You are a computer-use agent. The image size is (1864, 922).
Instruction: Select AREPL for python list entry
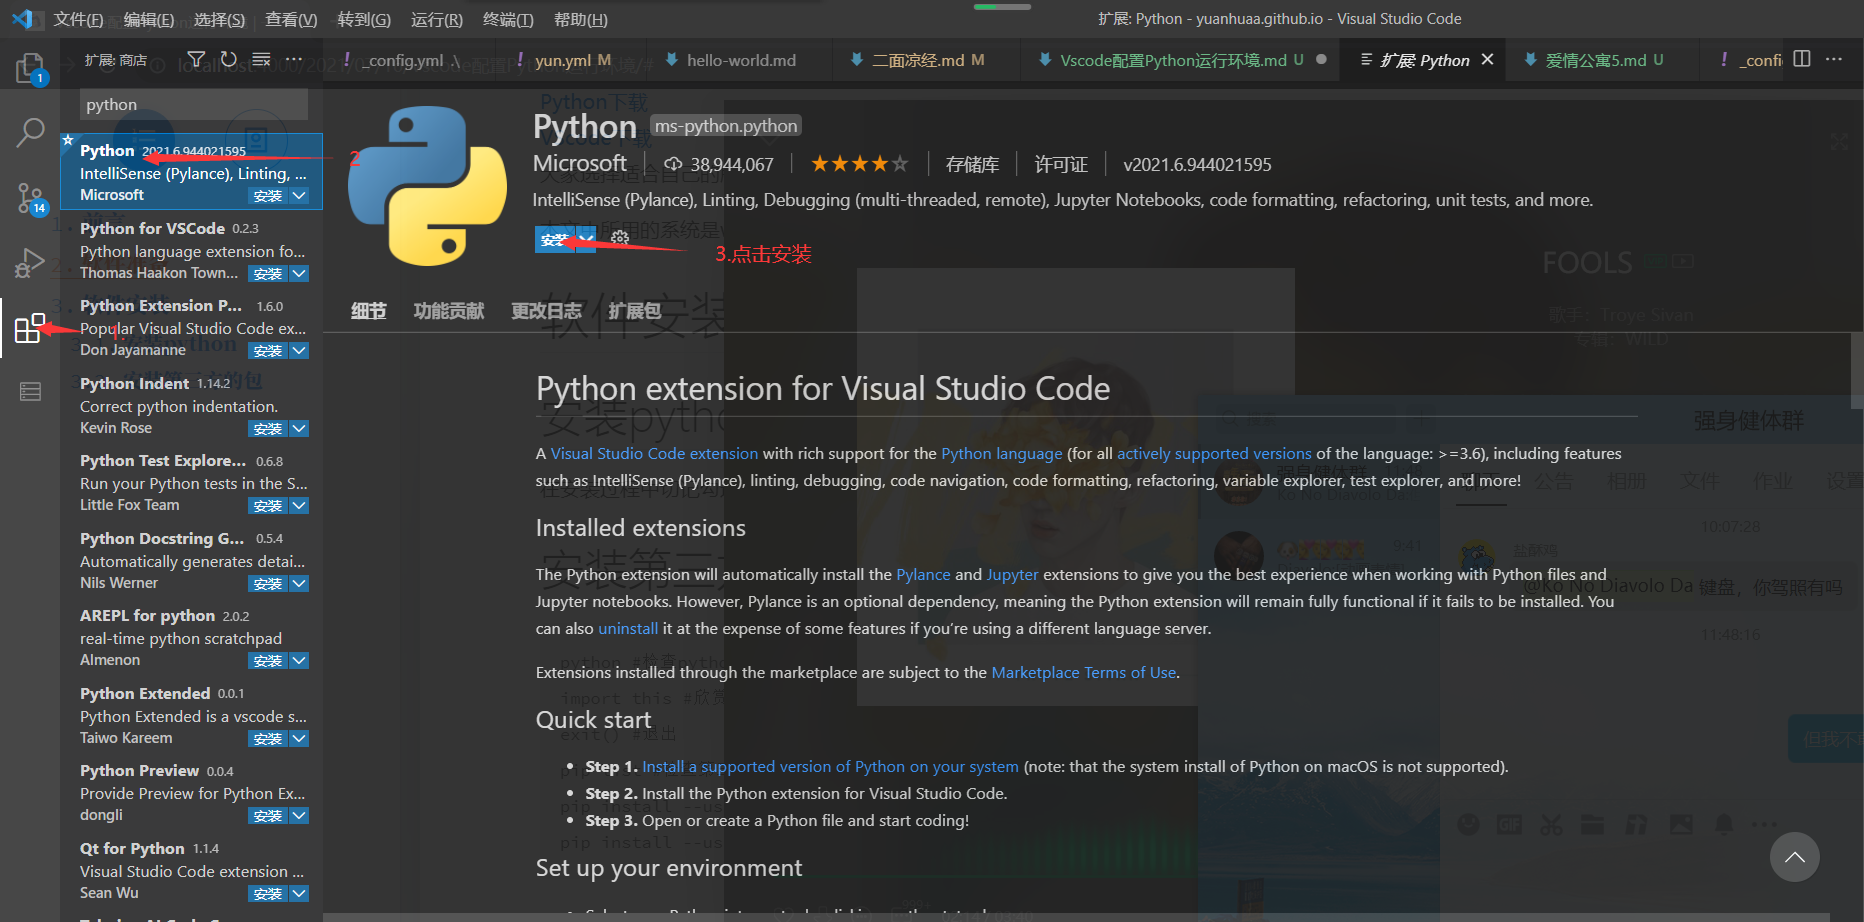[192, 637]
